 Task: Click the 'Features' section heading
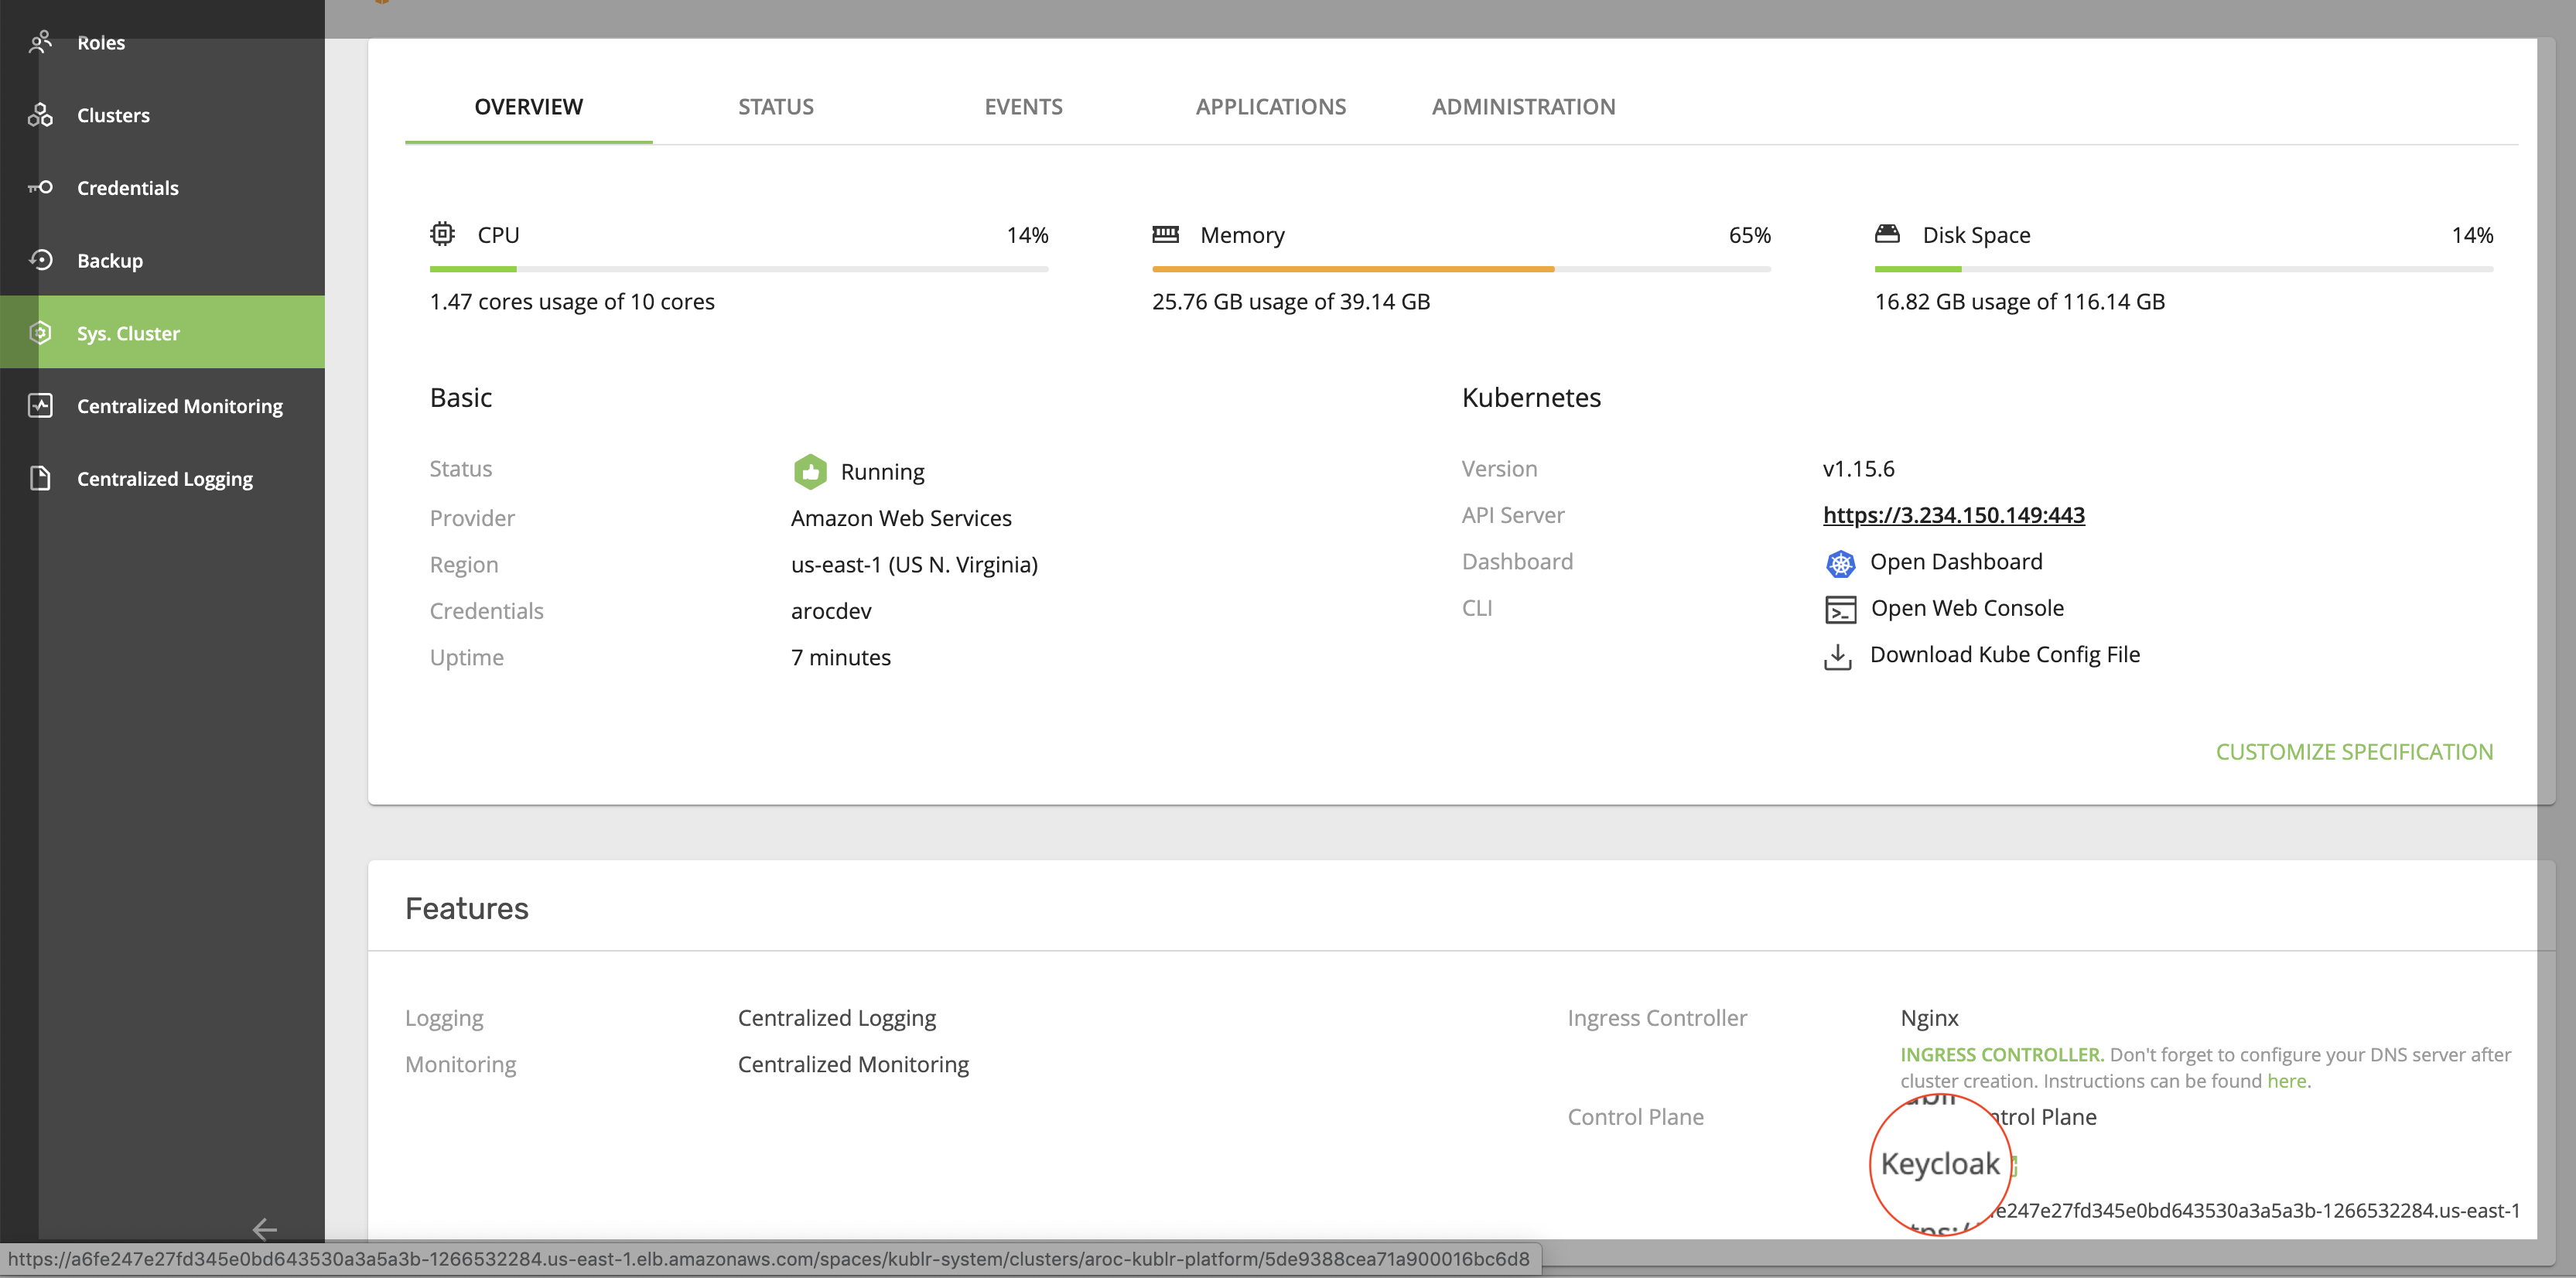[x=466, y=908]
